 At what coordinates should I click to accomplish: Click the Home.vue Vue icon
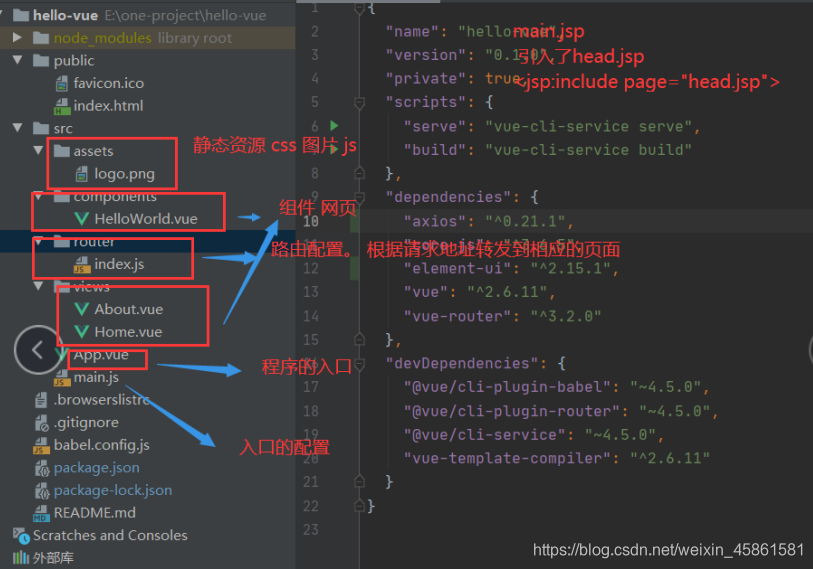pyautogui.click(x=82, y=332)
